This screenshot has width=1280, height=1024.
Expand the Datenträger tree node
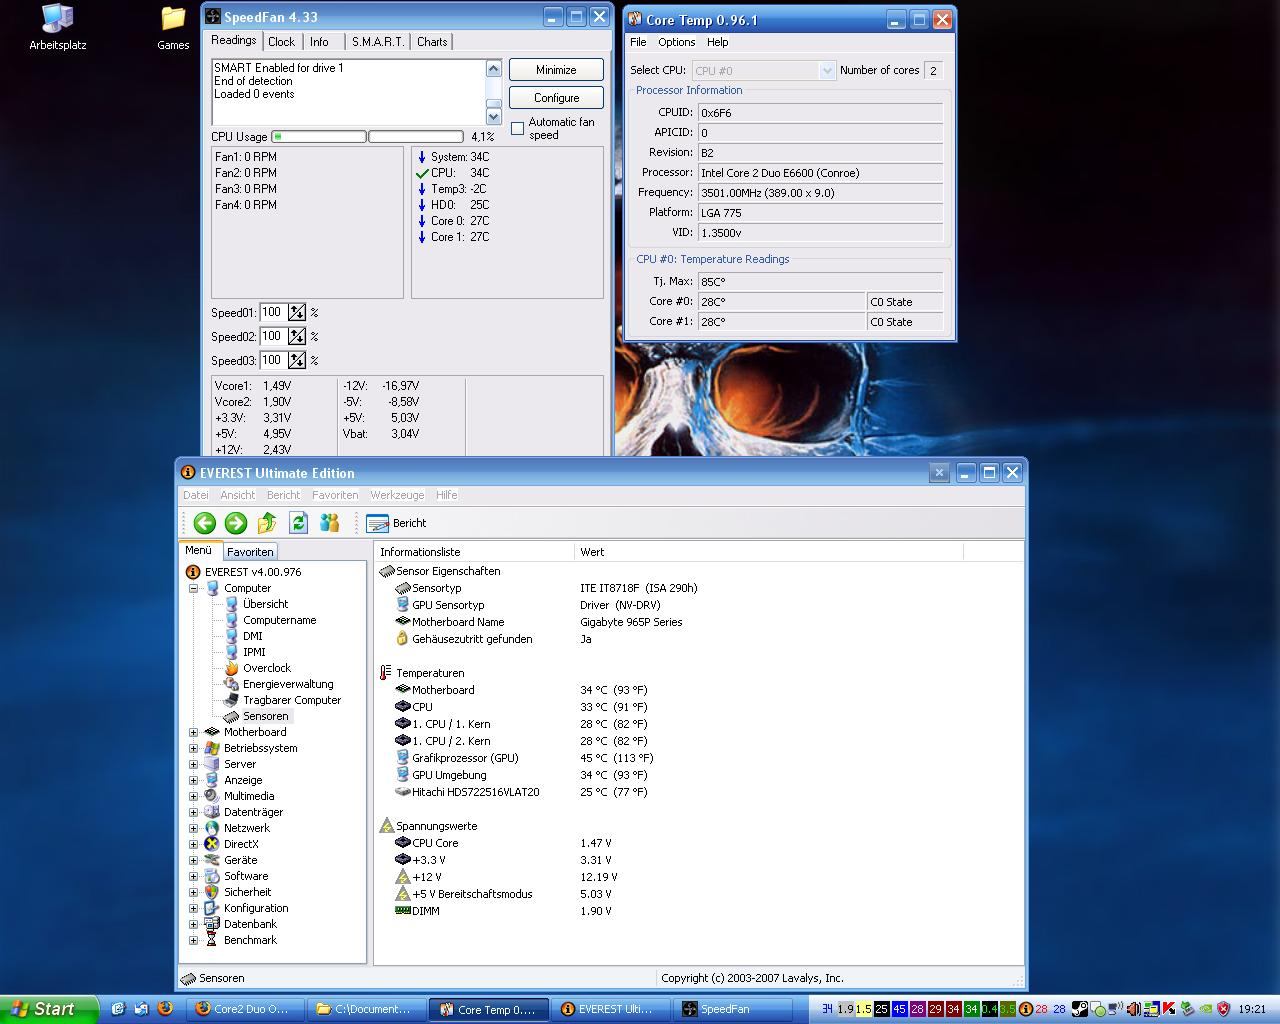[x=194, y=812]
